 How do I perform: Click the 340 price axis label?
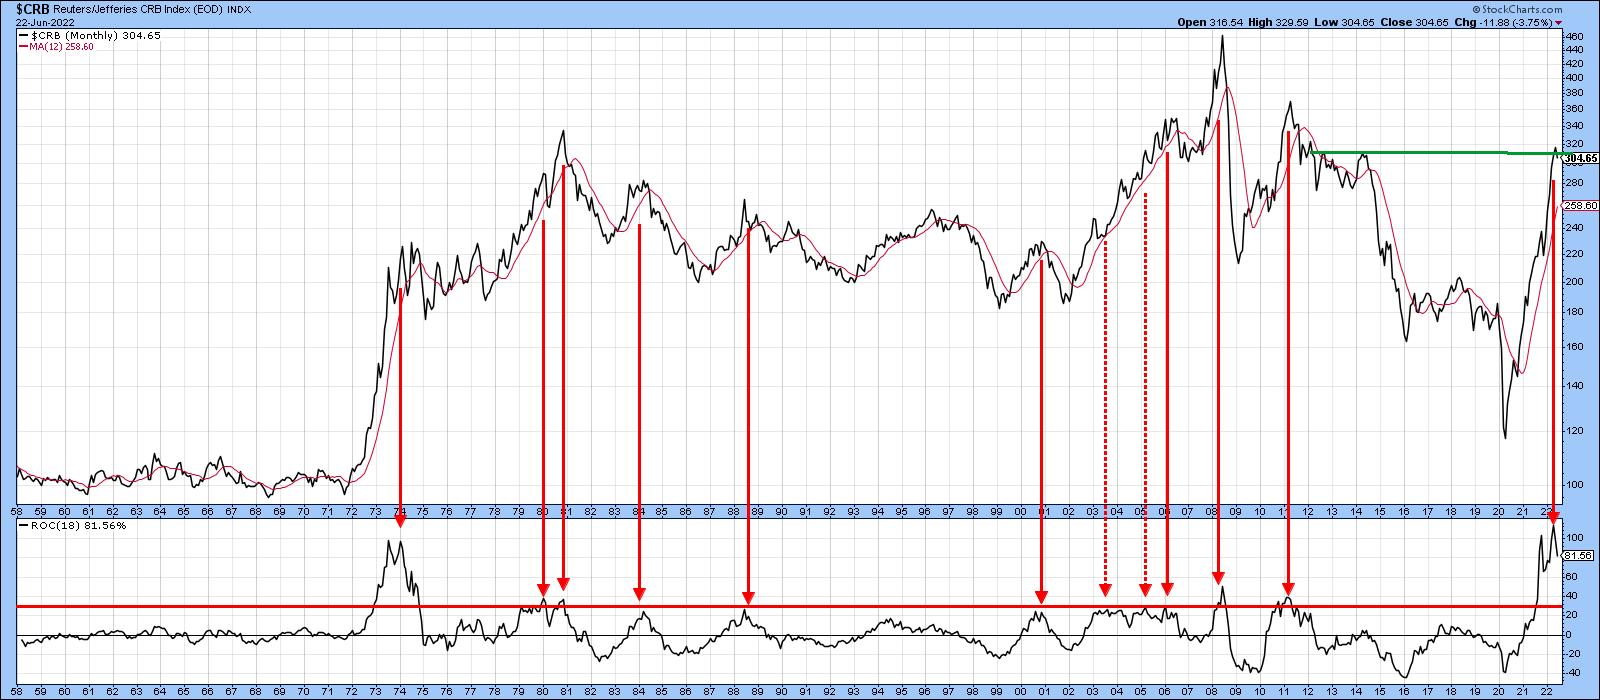click(x=1574, y=126)
